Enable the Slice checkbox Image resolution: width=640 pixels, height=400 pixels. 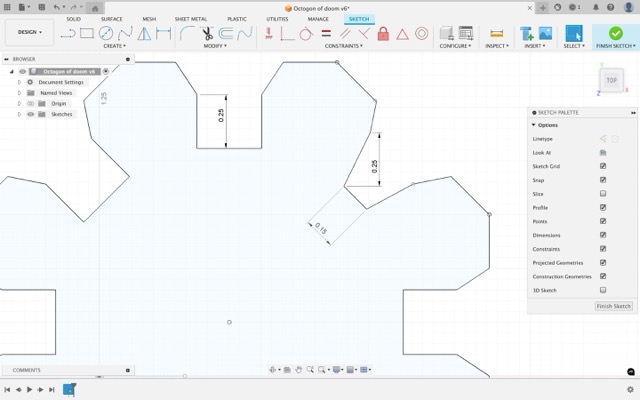tap(603, 193)
